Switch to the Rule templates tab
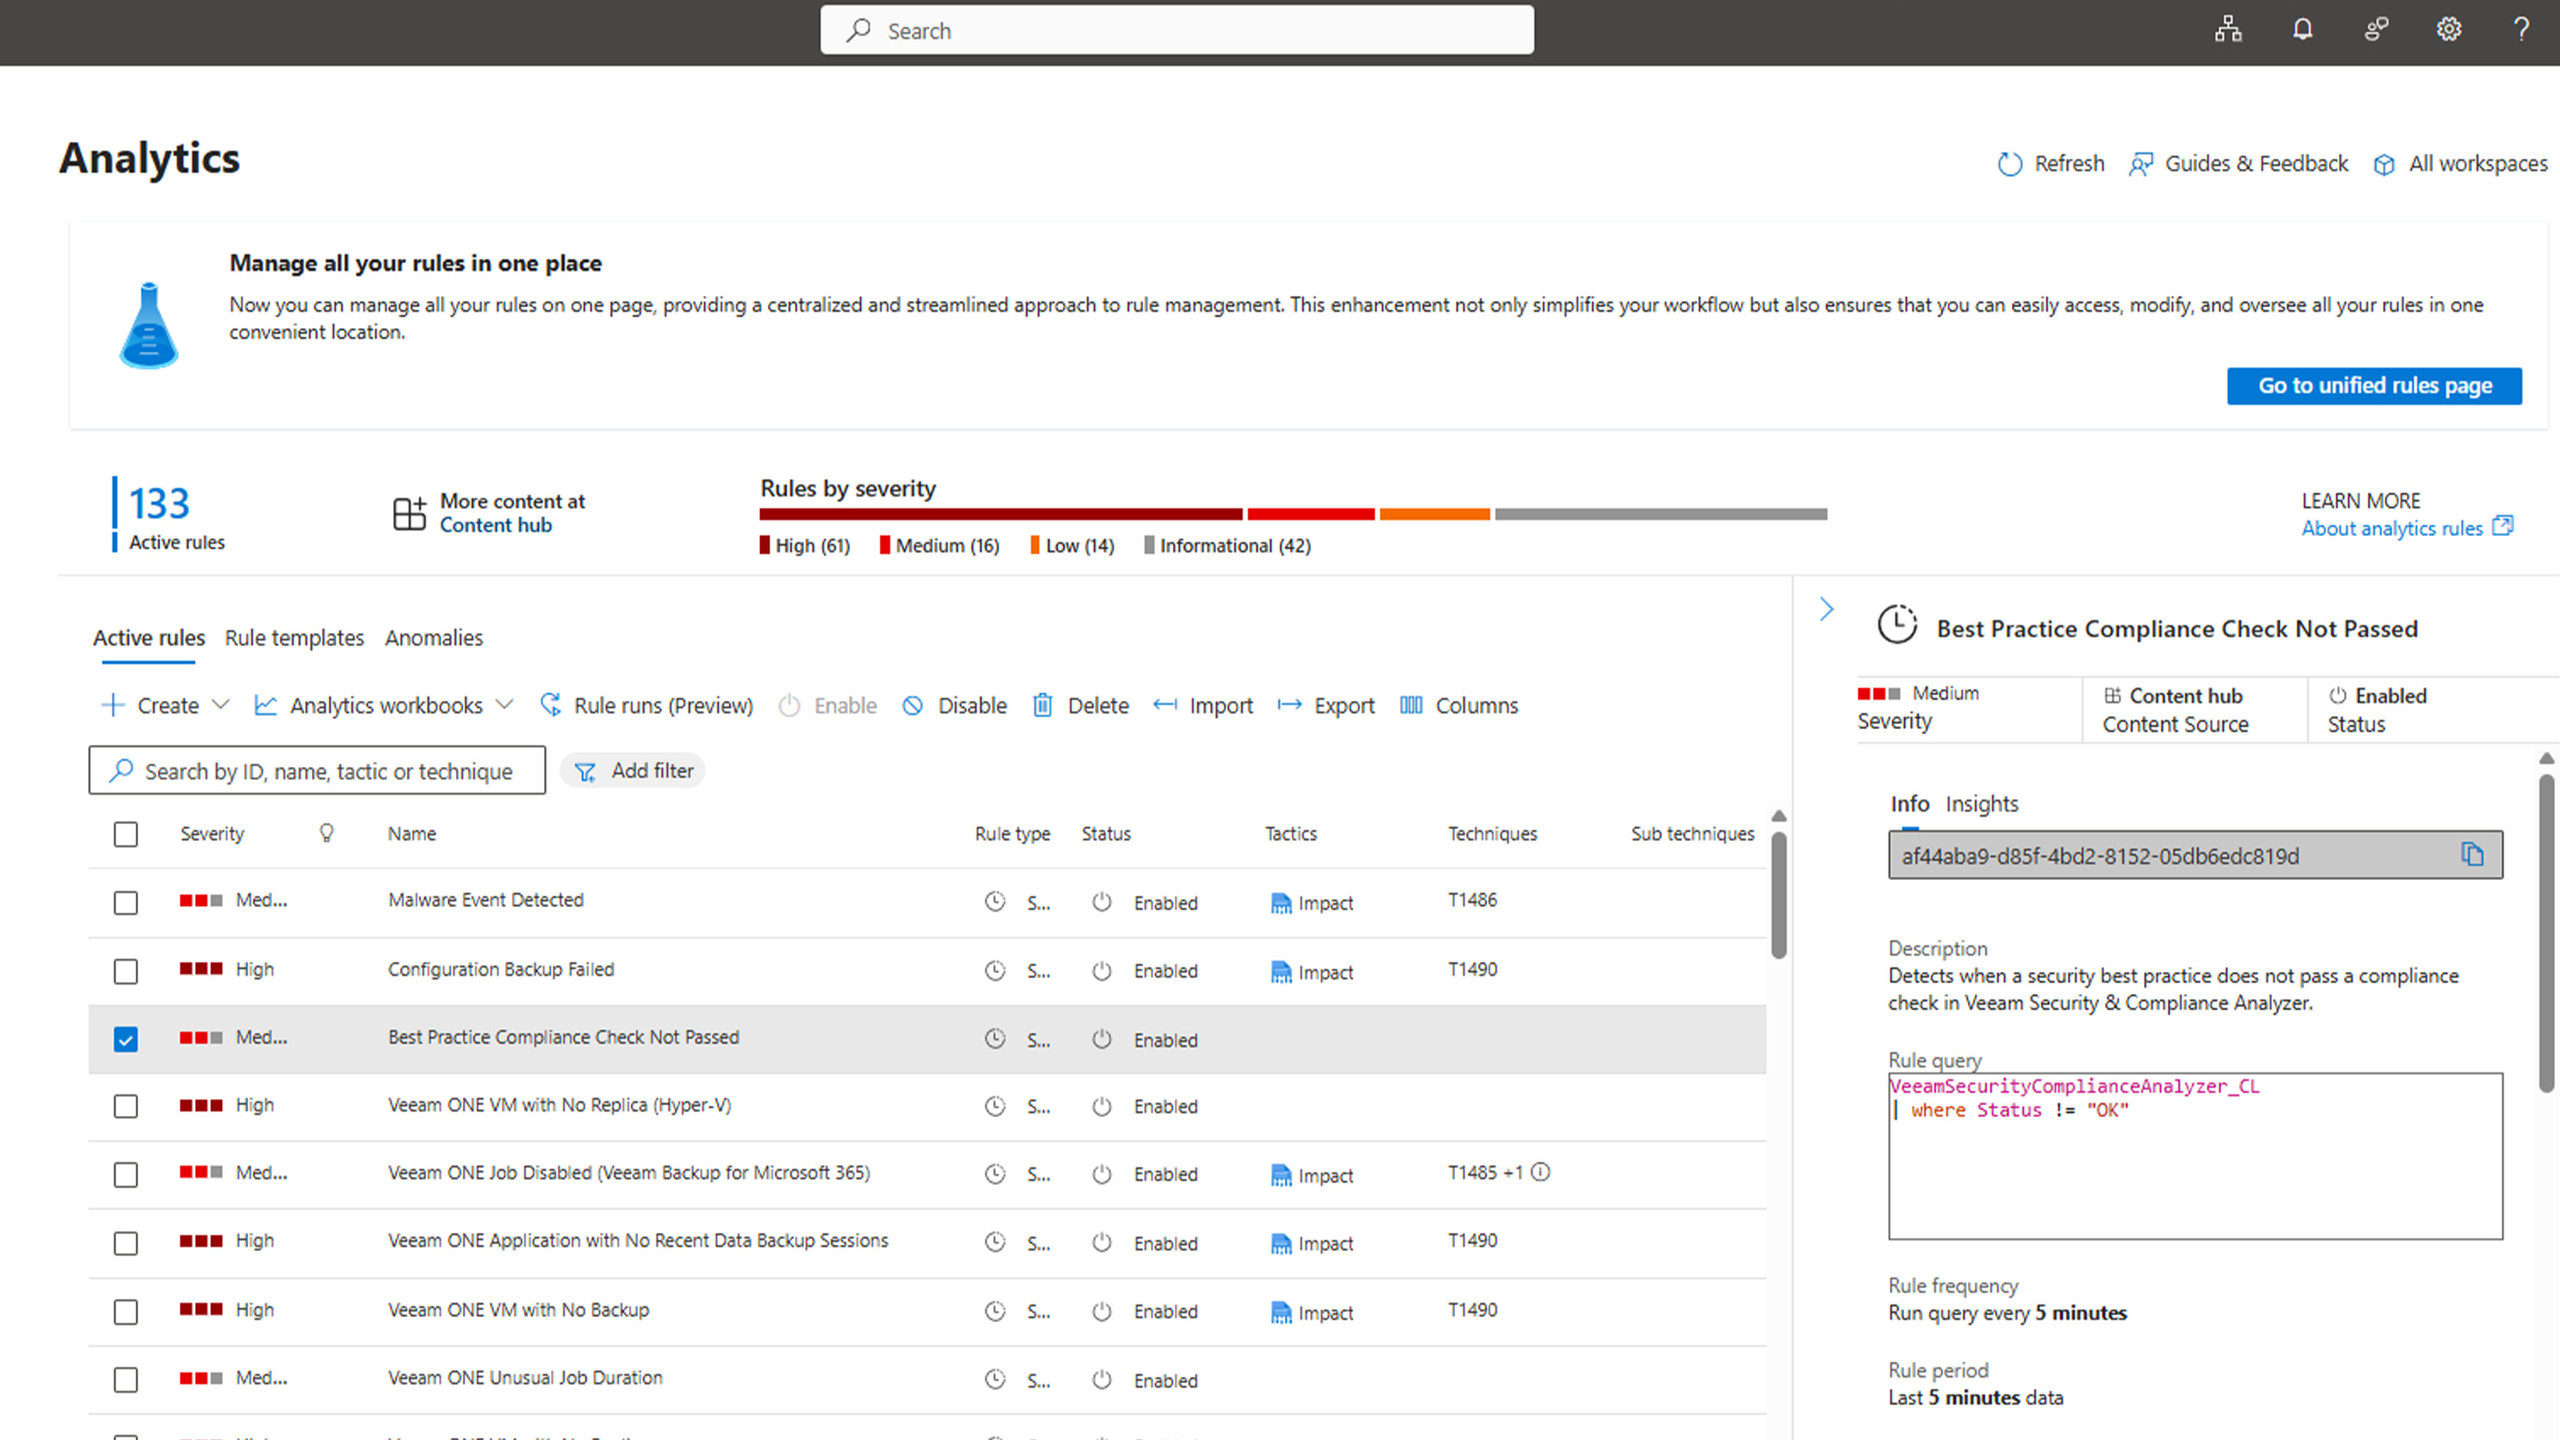Image resolution: width=2560 pixels, height=1440 pixels. (294, 638)
